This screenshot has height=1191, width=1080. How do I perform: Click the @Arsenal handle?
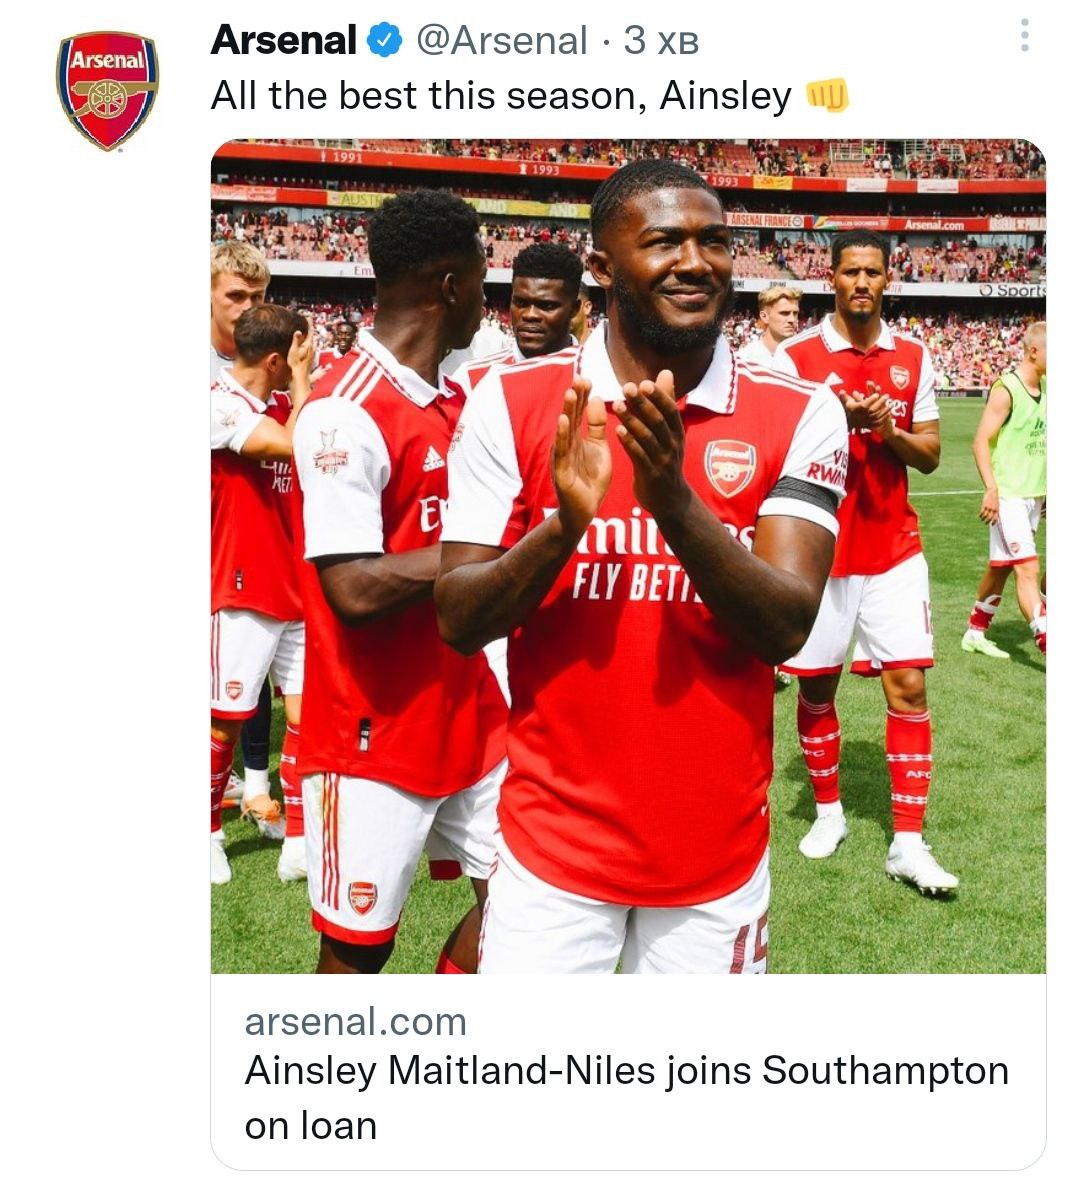pos(501,41)
